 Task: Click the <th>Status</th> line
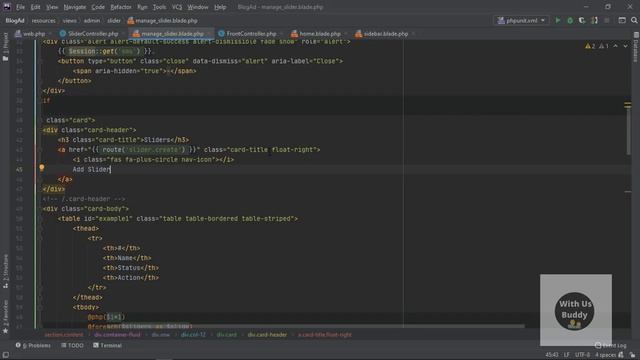131,268
